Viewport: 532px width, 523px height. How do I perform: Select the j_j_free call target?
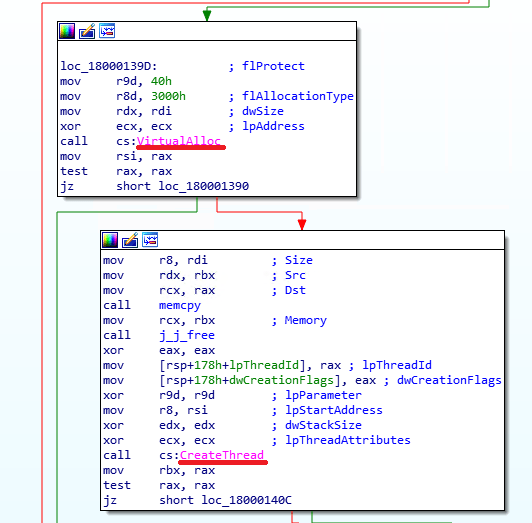point(187,335)
